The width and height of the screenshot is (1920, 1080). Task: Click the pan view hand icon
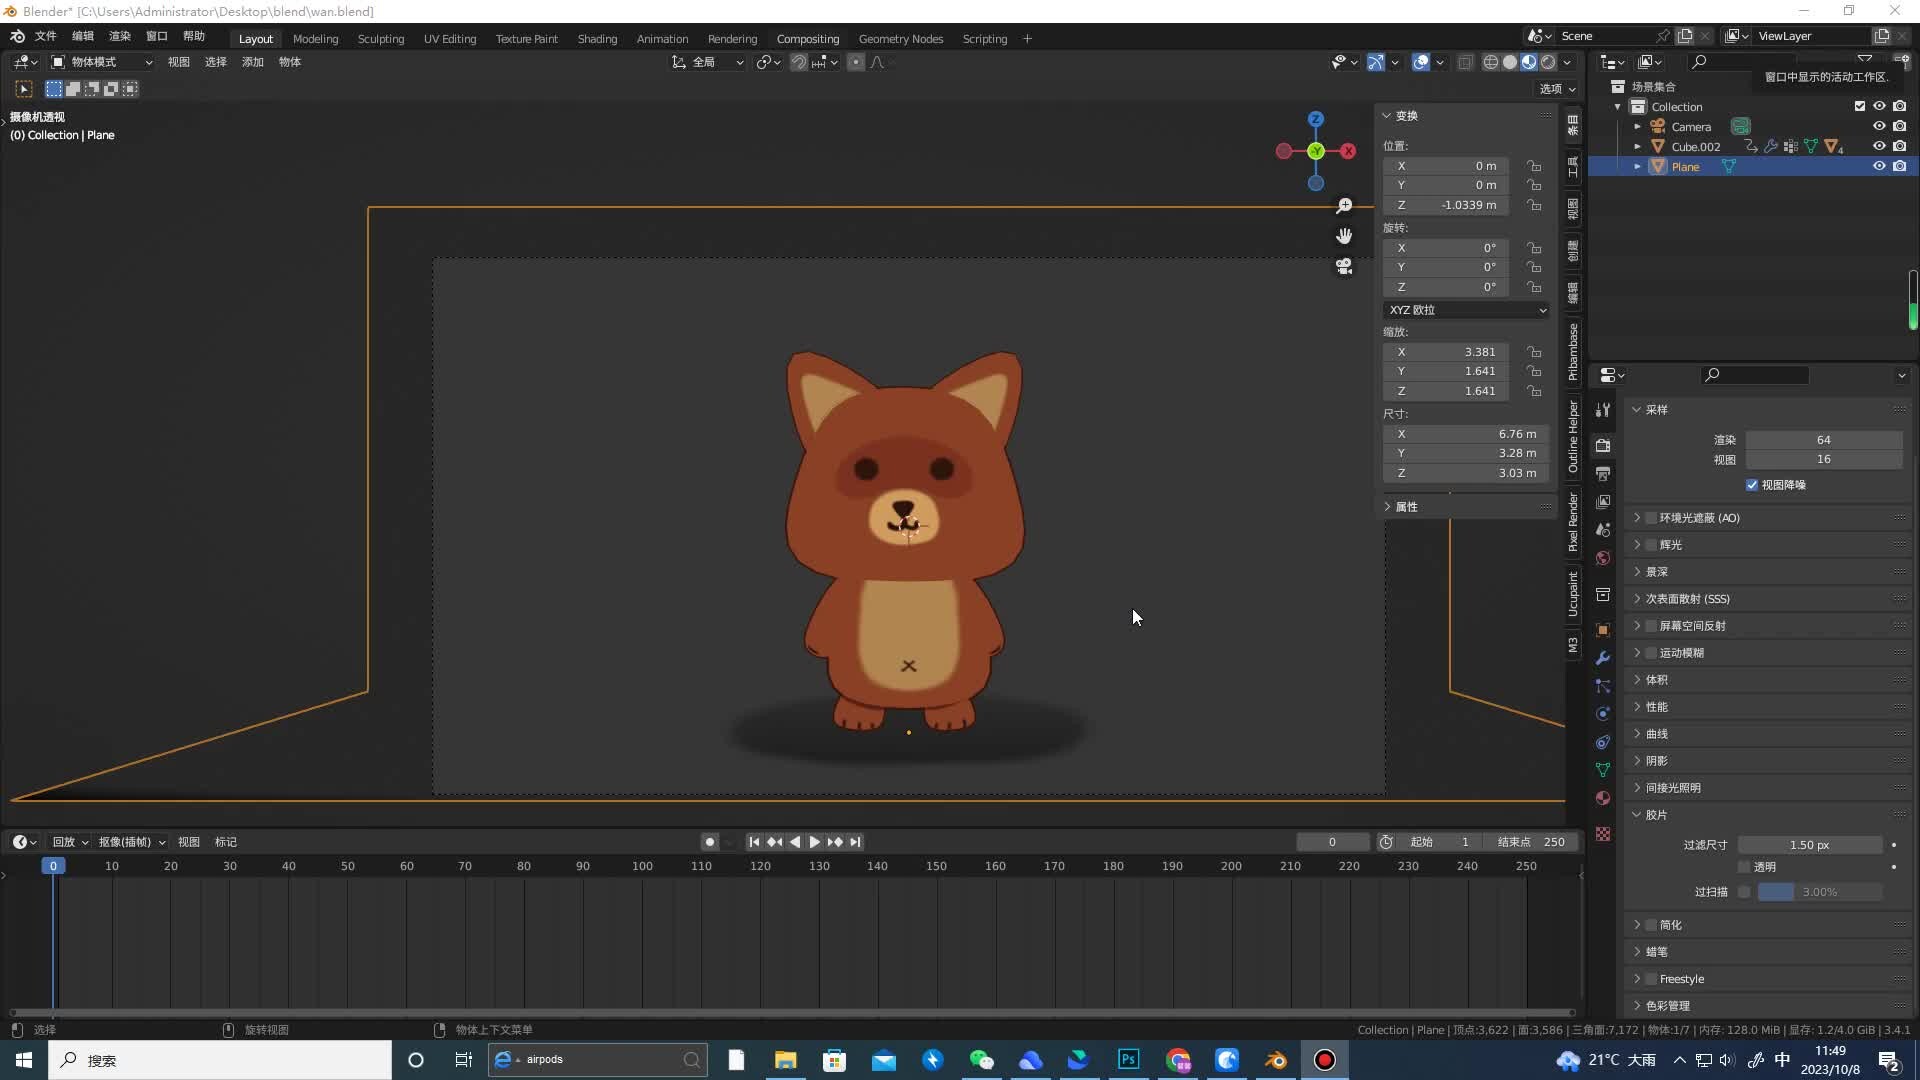coord(1344,236)
